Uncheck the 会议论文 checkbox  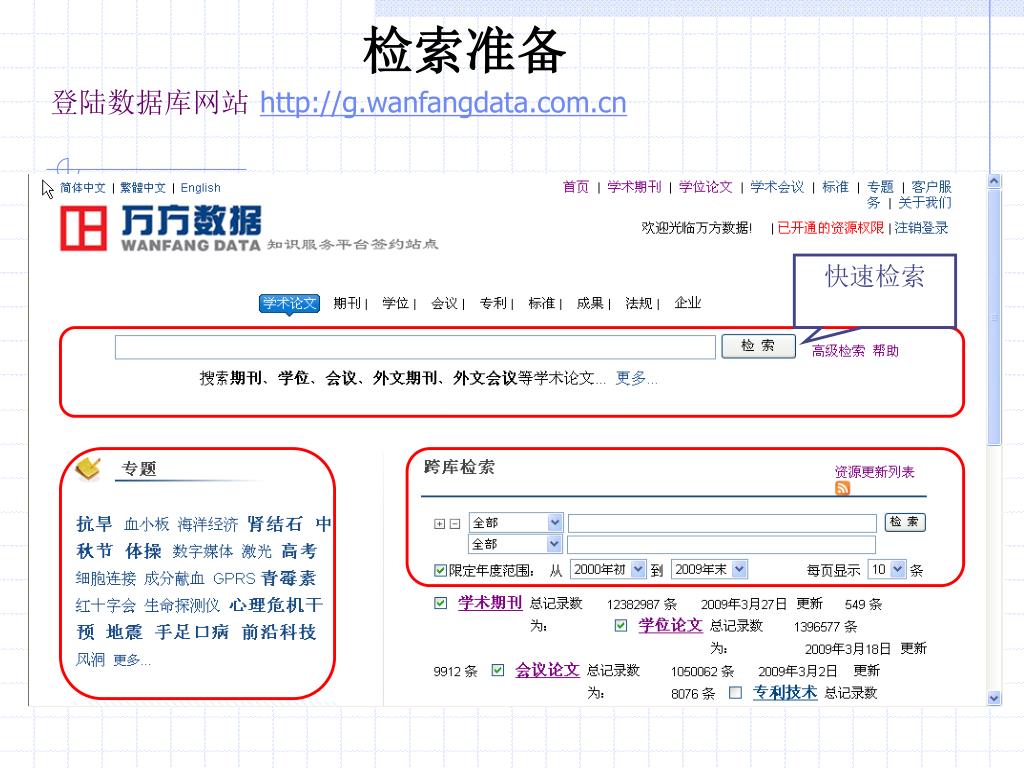click(498, 670)
